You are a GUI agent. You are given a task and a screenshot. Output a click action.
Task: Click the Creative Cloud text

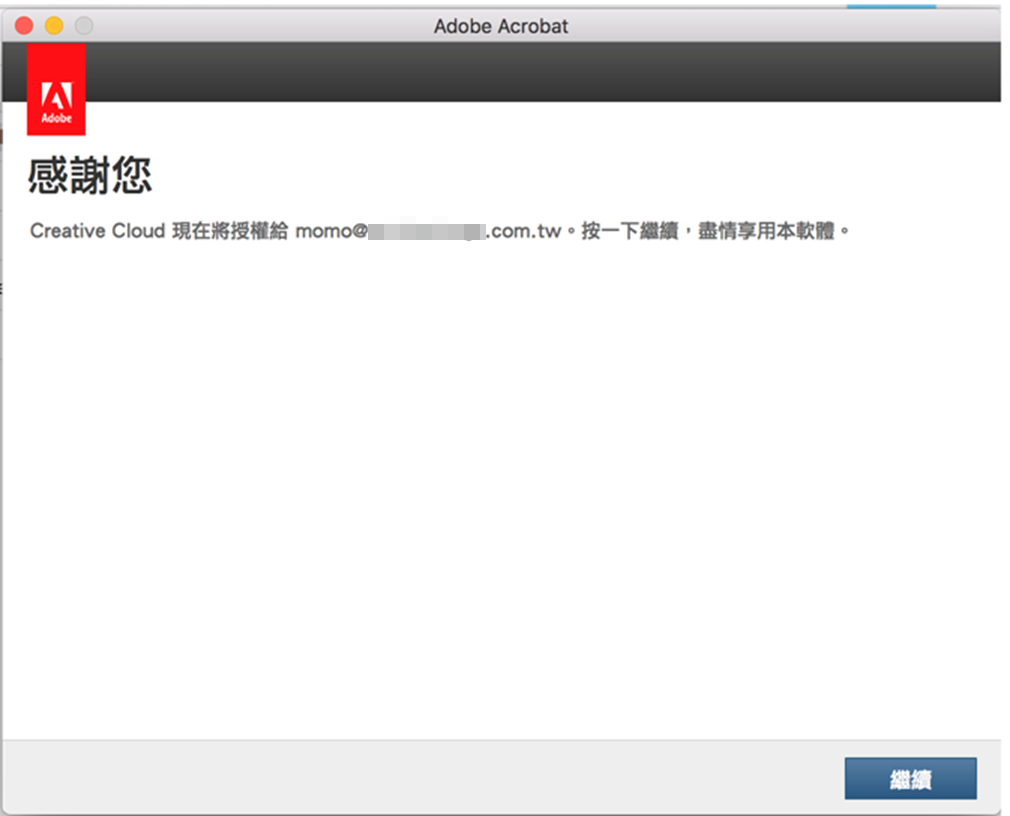click(97, 231)
